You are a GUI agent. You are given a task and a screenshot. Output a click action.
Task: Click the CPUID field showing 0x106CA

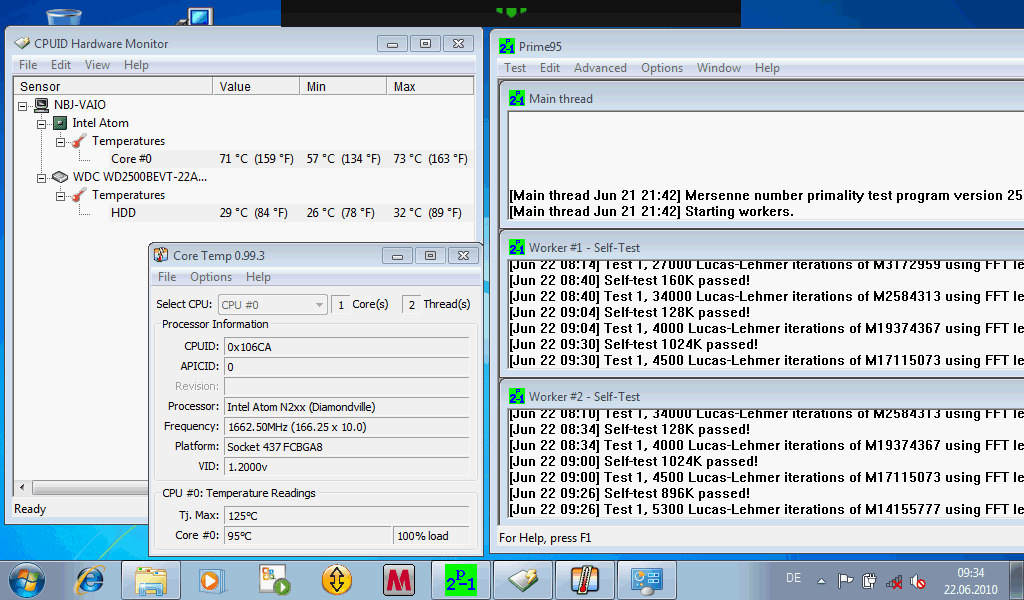(x=347, y=347)
